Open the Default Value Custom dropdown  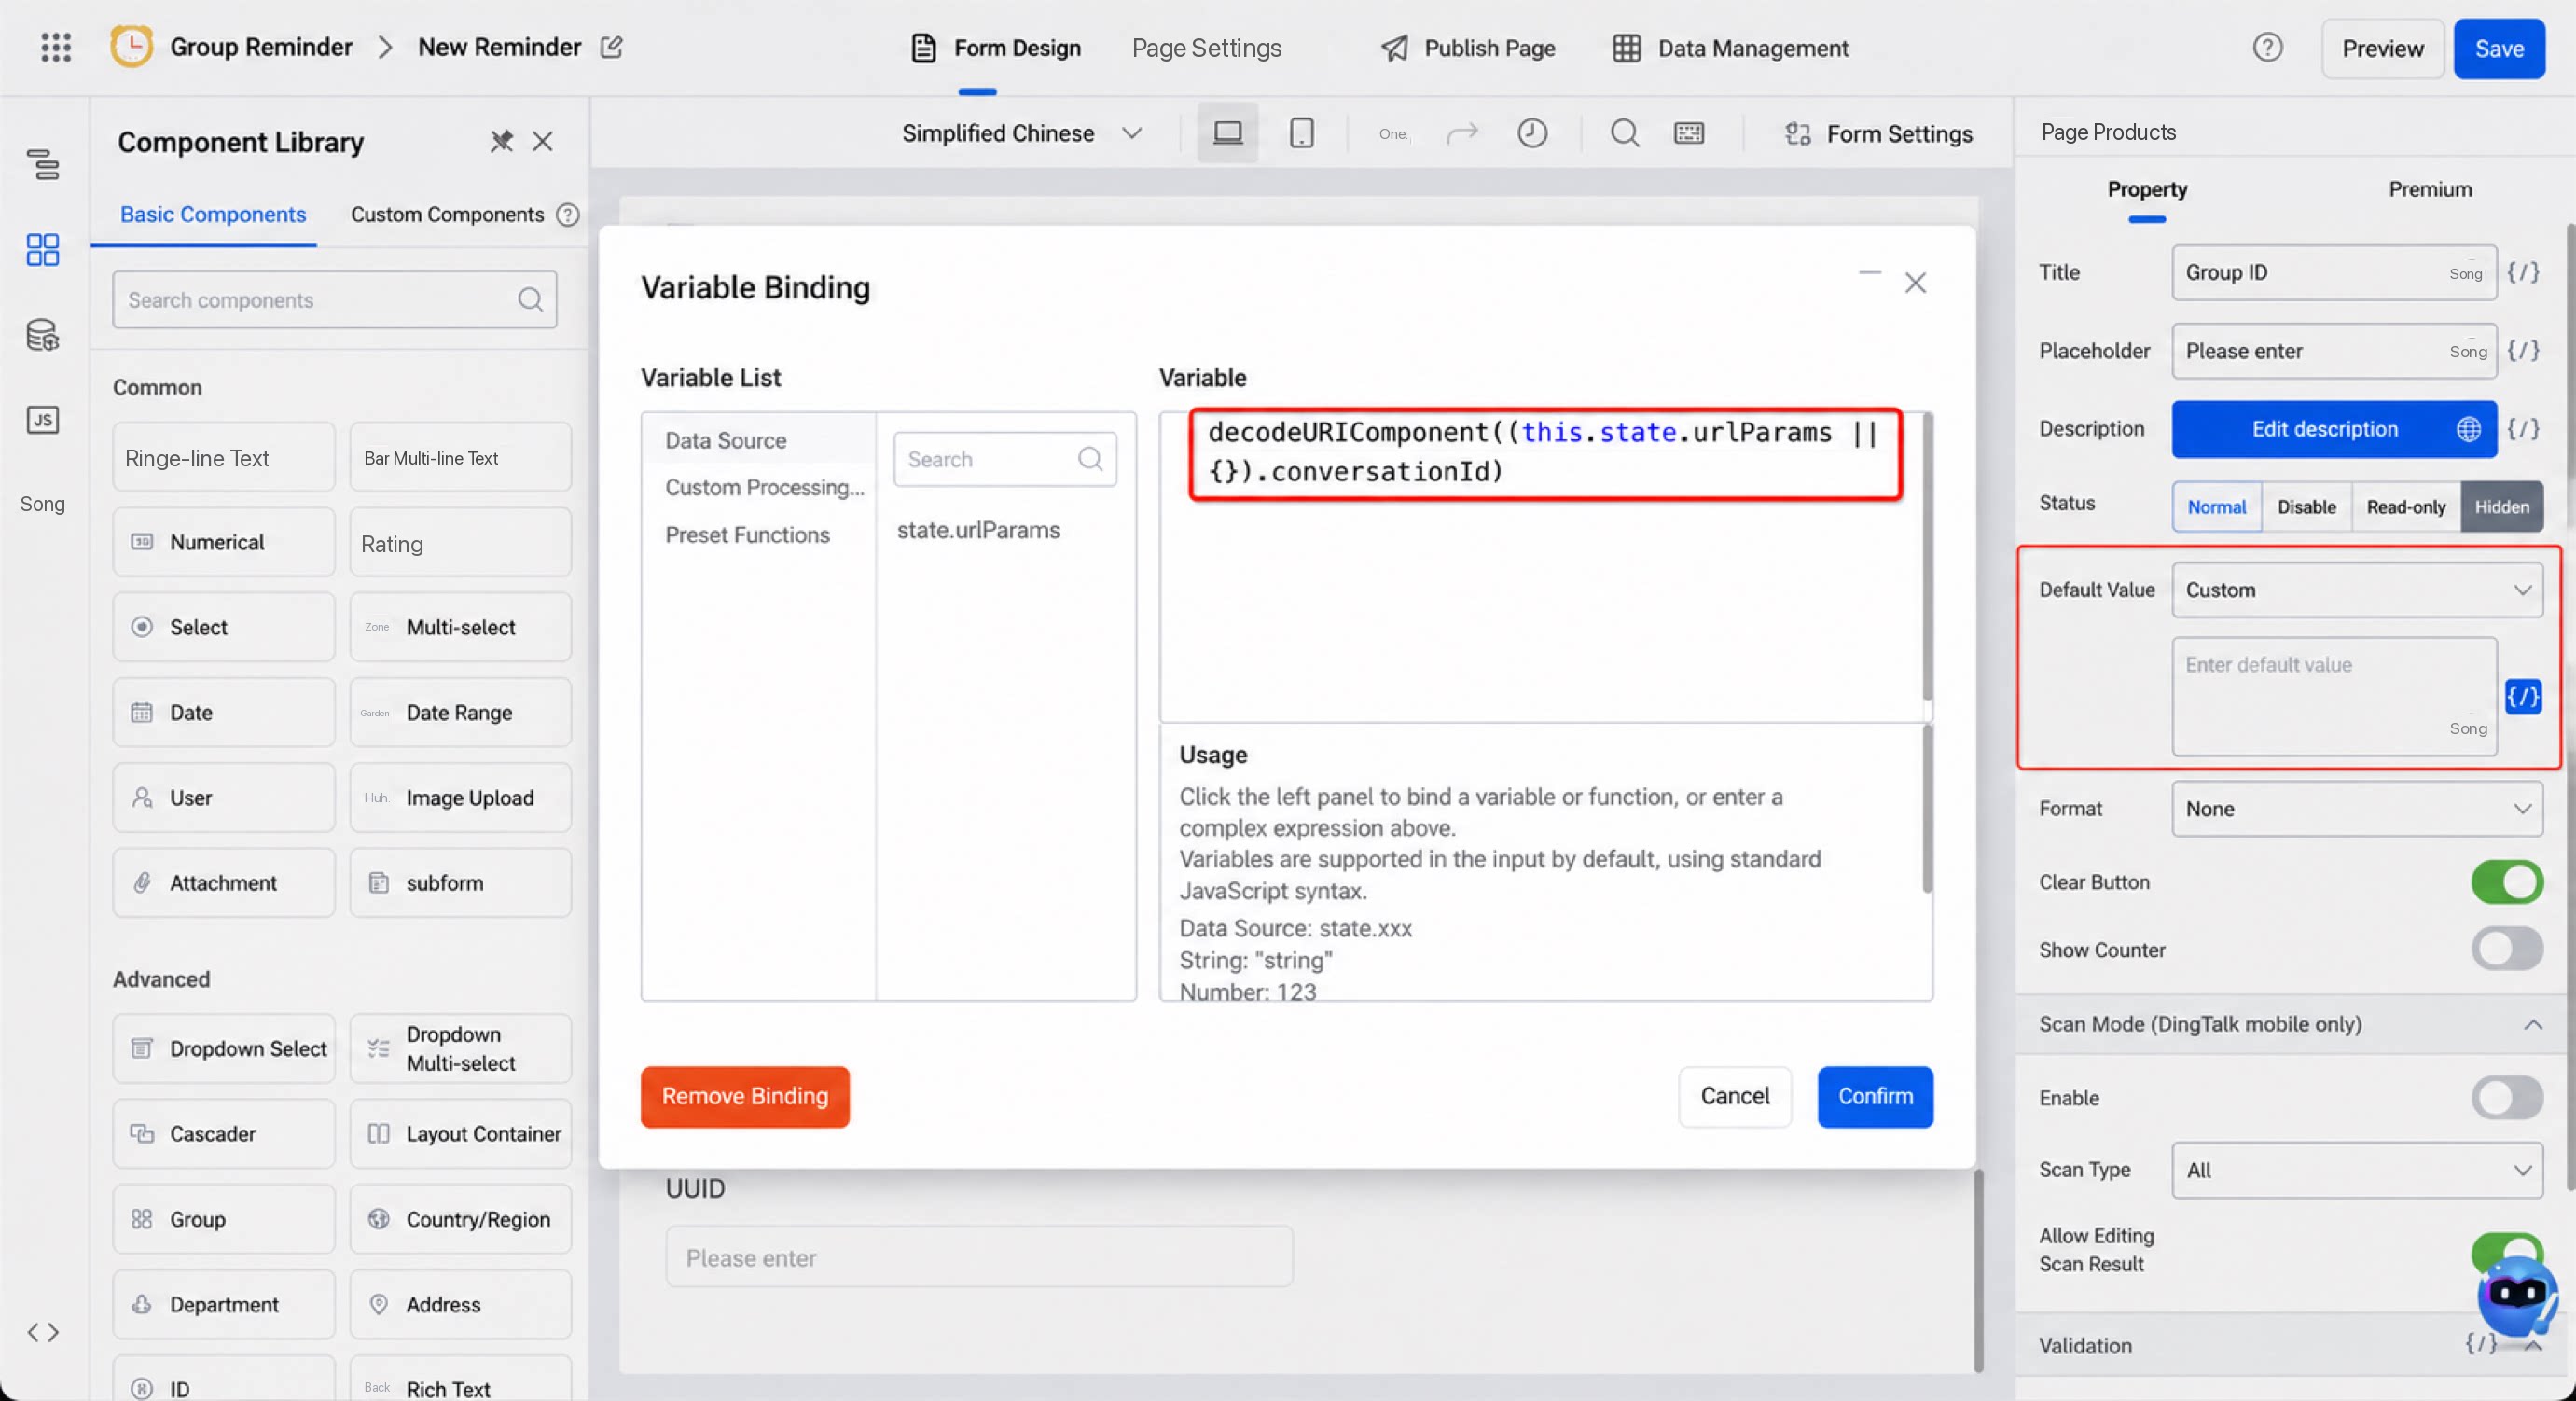coord(2357,590)
